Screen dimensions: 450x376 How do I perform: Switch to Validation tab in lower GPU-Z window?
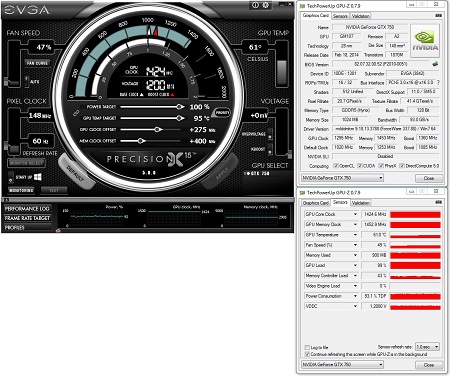coord(361,203)
